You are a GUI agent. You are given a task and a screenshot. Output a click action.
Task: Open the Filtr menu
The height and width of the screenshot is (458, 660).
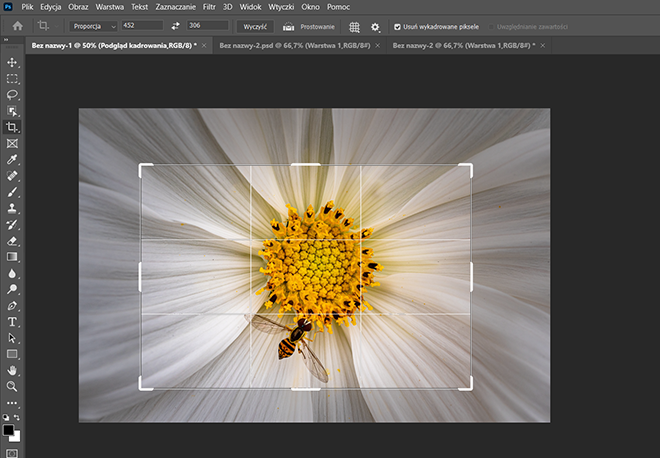coord(209,7)
